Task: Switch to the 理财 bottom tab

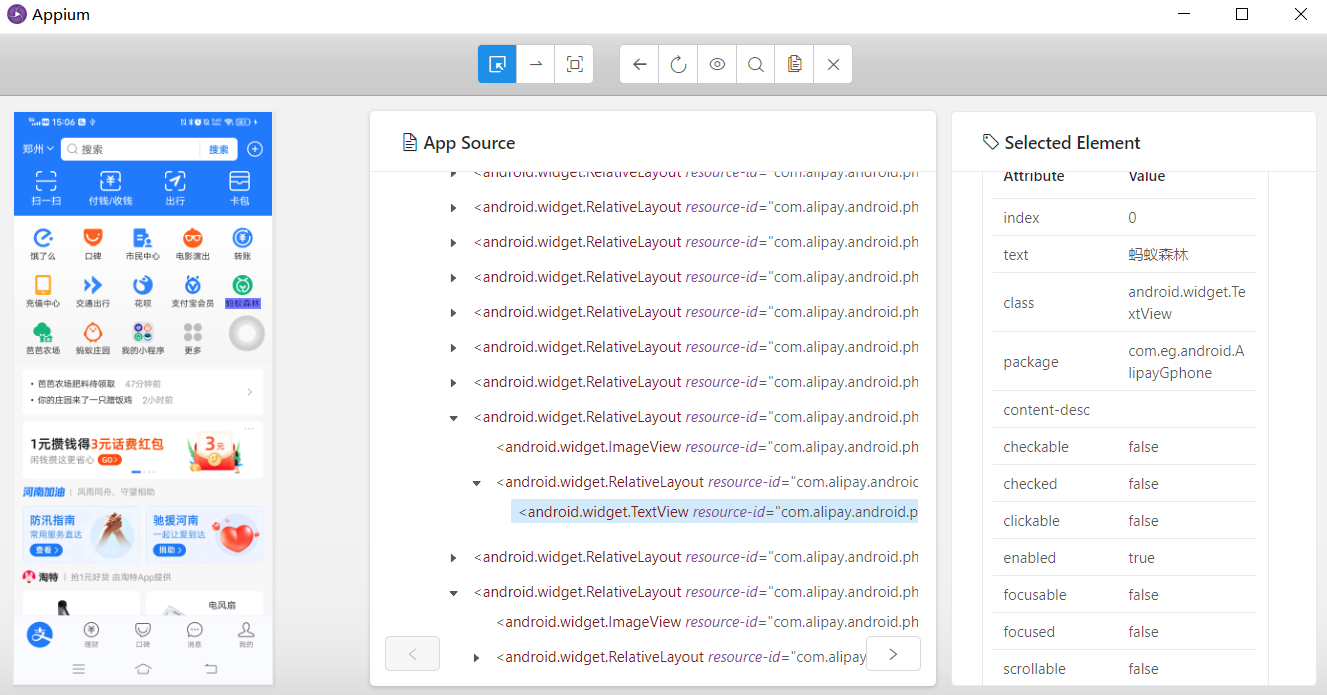Action: 91,634
